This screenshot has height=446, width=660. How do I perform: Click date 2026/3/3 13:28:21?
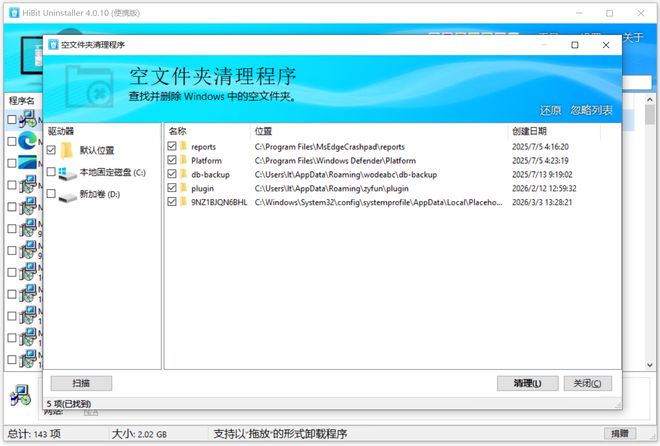point(542,202)
